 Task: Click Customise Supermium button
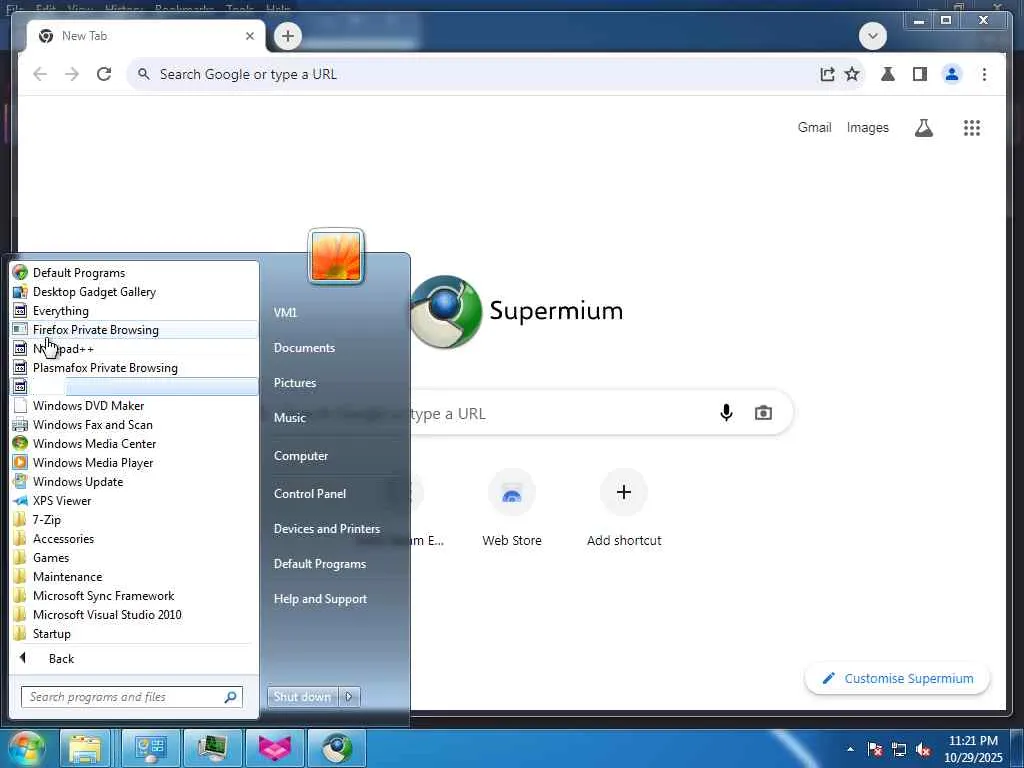(x=897, y=679)
